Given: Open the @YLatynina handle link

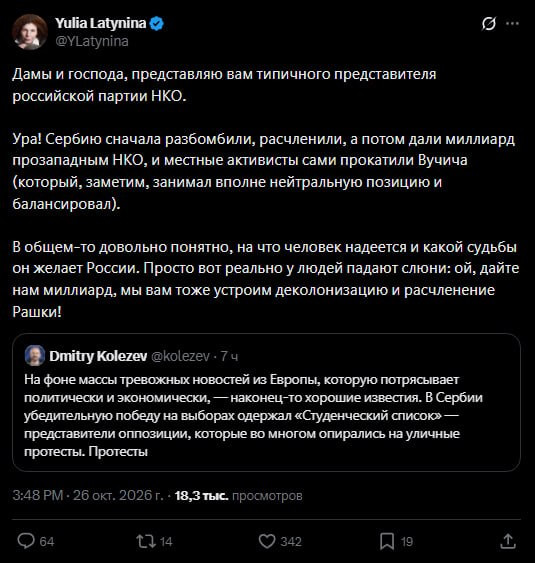Looking at the screenshot, I should (x=92, y=41).
